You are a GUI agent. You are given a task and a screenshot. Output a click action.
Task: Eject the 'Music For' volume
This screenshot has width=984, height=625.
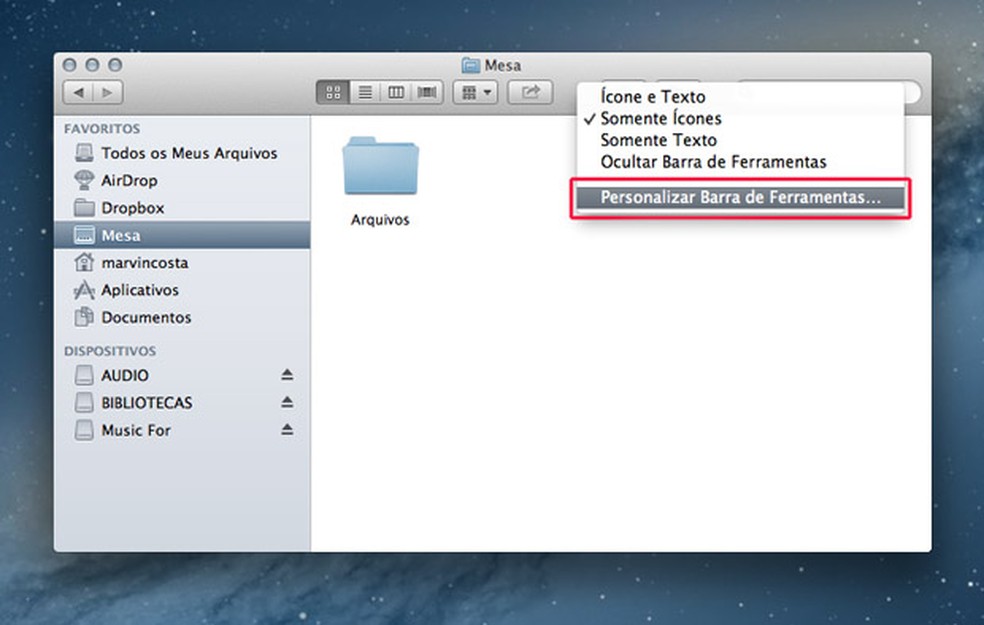click(287, 430)
